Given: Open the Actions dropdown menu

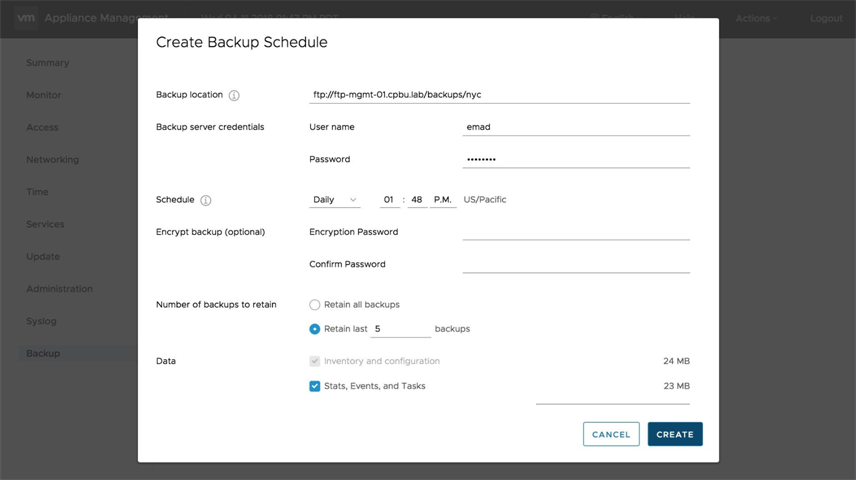Looking at the screenshot, I should tap(756, 18).
